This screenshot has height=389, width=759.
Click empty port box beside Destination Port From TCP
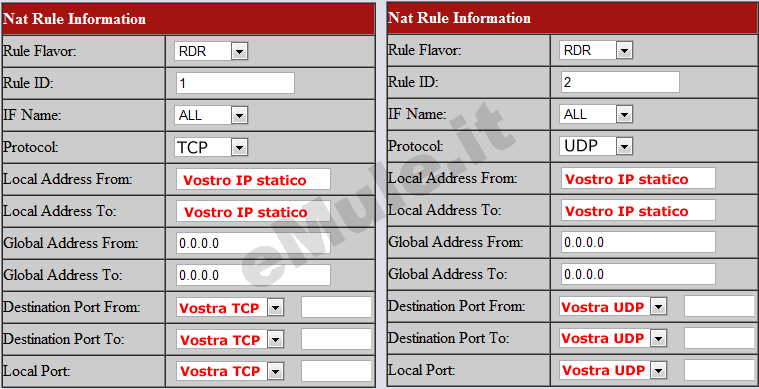336,307
